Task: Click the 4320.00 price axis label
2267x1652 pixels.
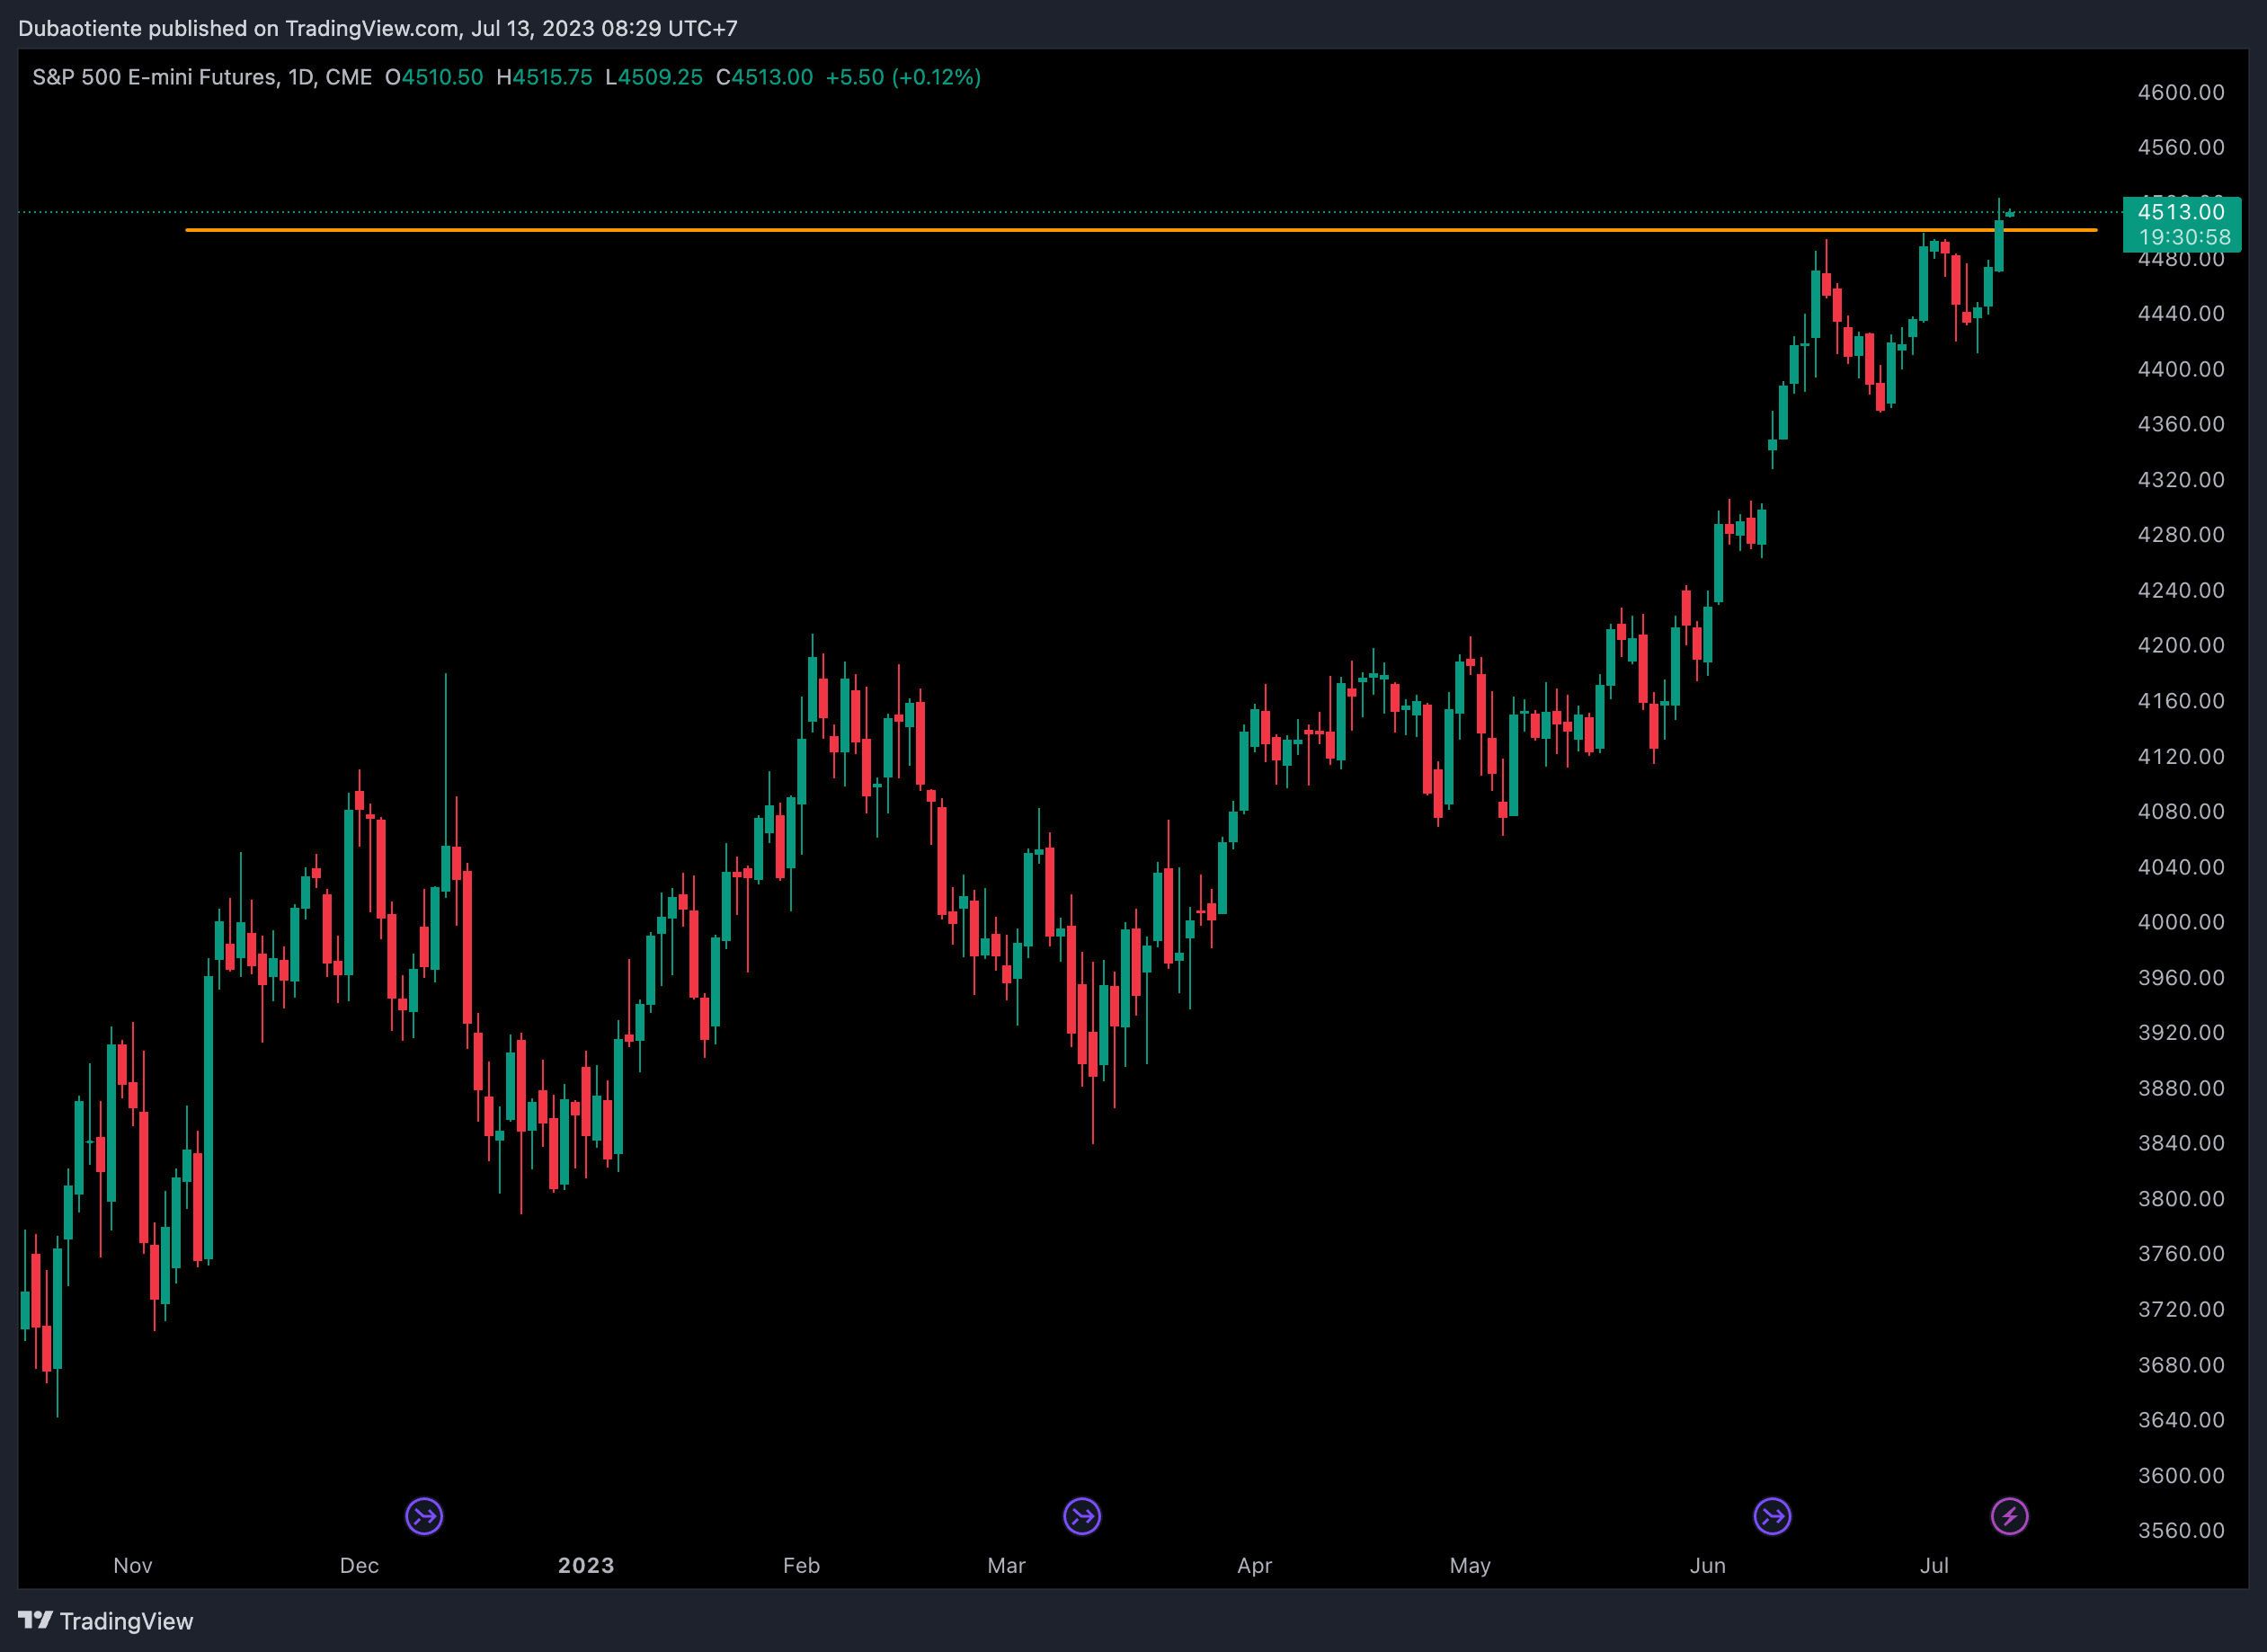Action: [2181, 479]
